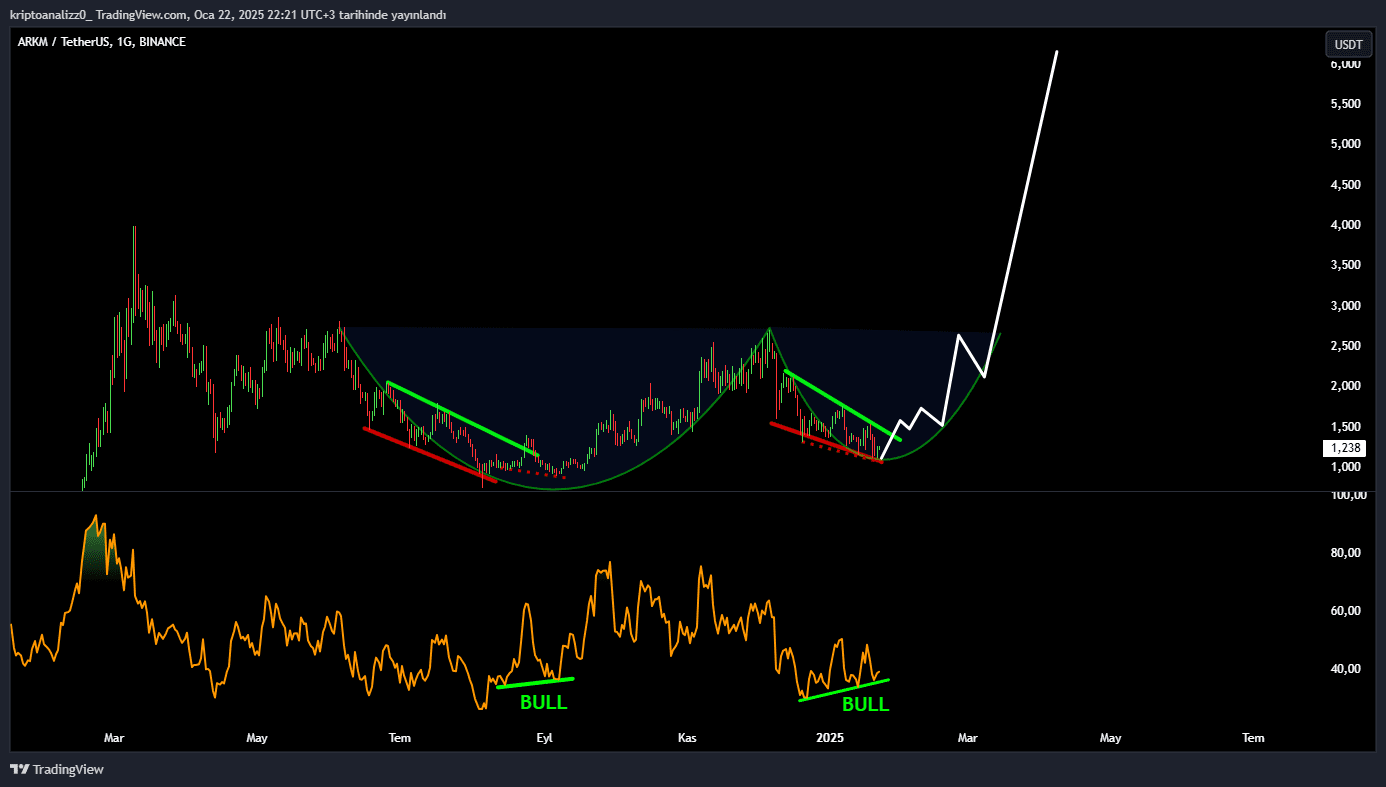Click the USDT currency button
The height and width of the screenshot is (787, 1386).
point(1348,44)
